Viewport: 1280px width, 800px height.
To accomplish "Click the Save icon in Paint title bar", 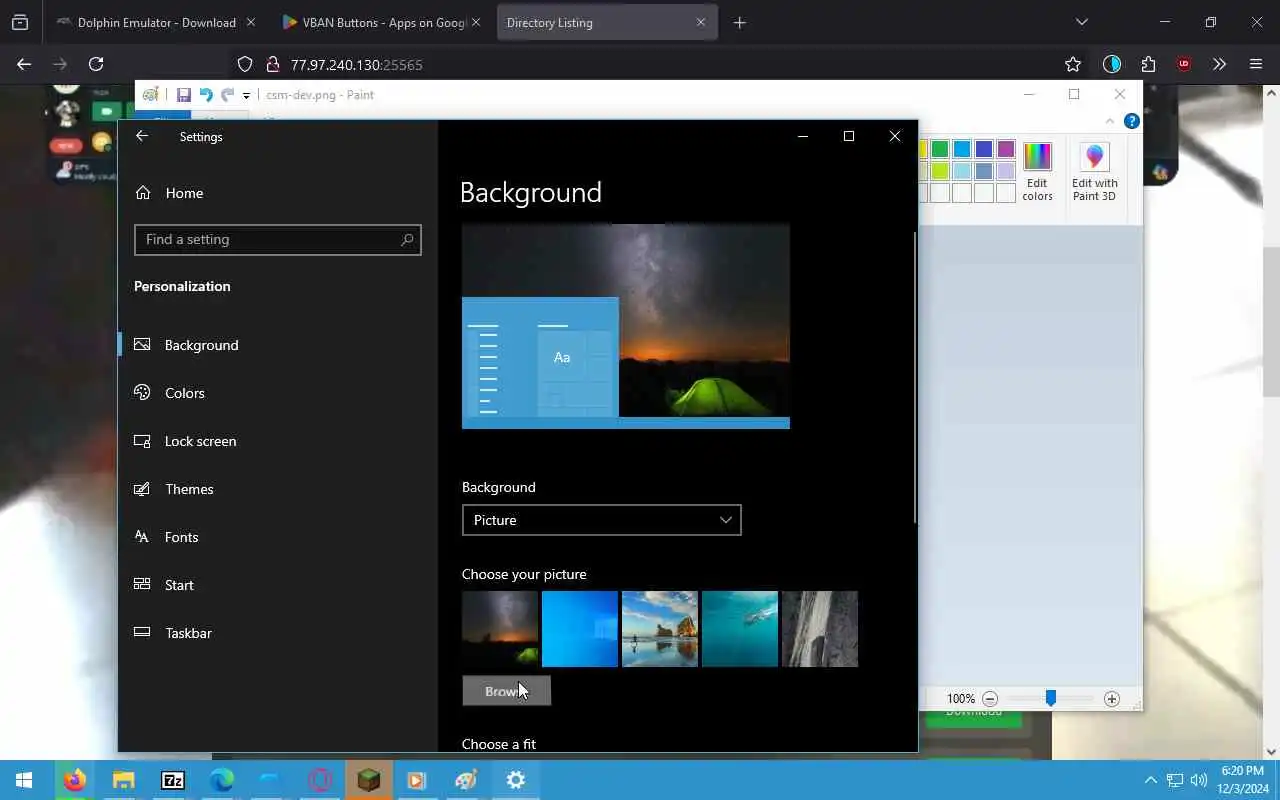I will [184, 95].
